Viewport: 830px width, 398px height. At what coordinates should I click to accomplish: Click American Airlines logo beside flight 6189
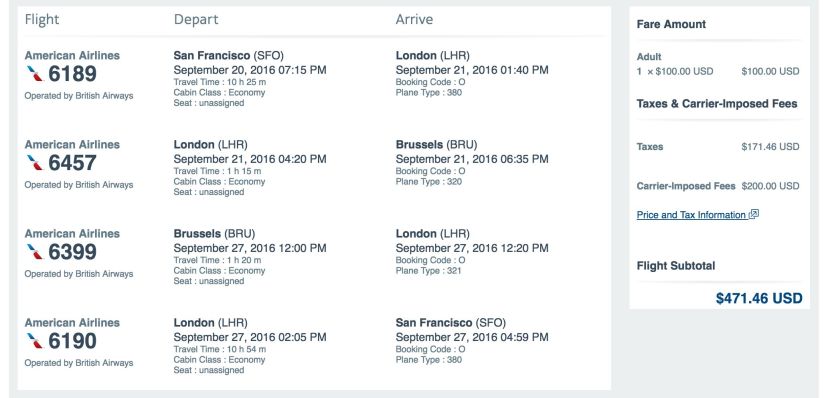tap(34, 74)
